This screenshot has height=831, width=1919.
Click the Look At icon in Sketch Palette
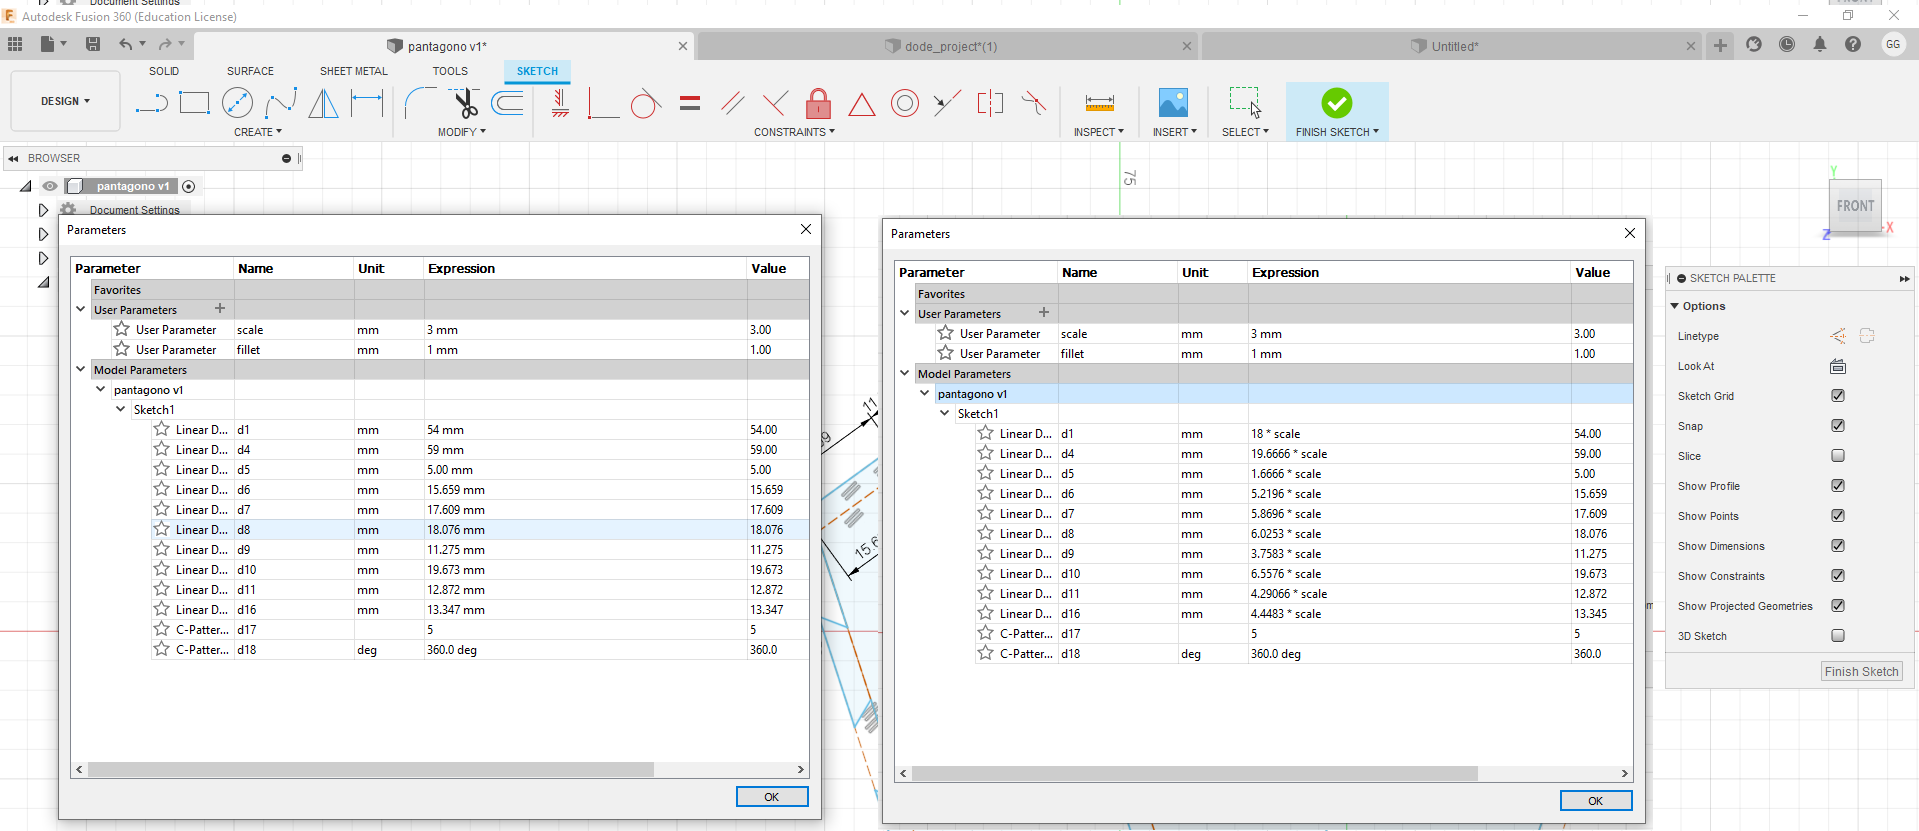click(x=1838, y=366)
